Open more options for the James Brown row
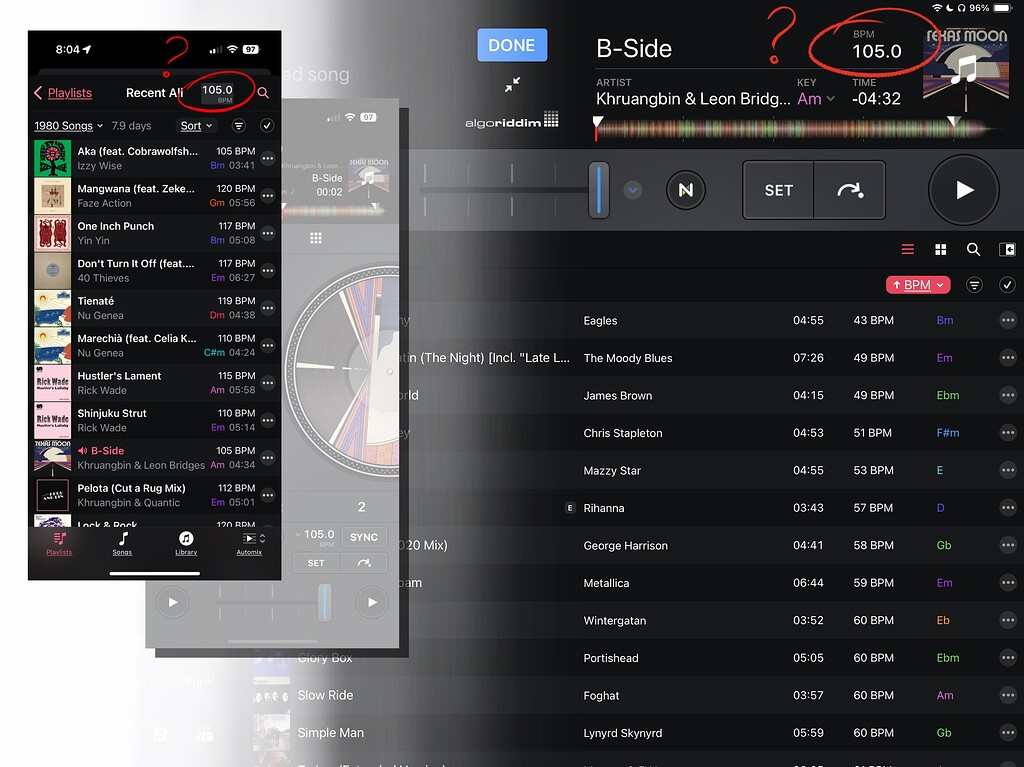Image resolution: width=1024 pixels, height=767 pixels. [x=1008, y=395]
